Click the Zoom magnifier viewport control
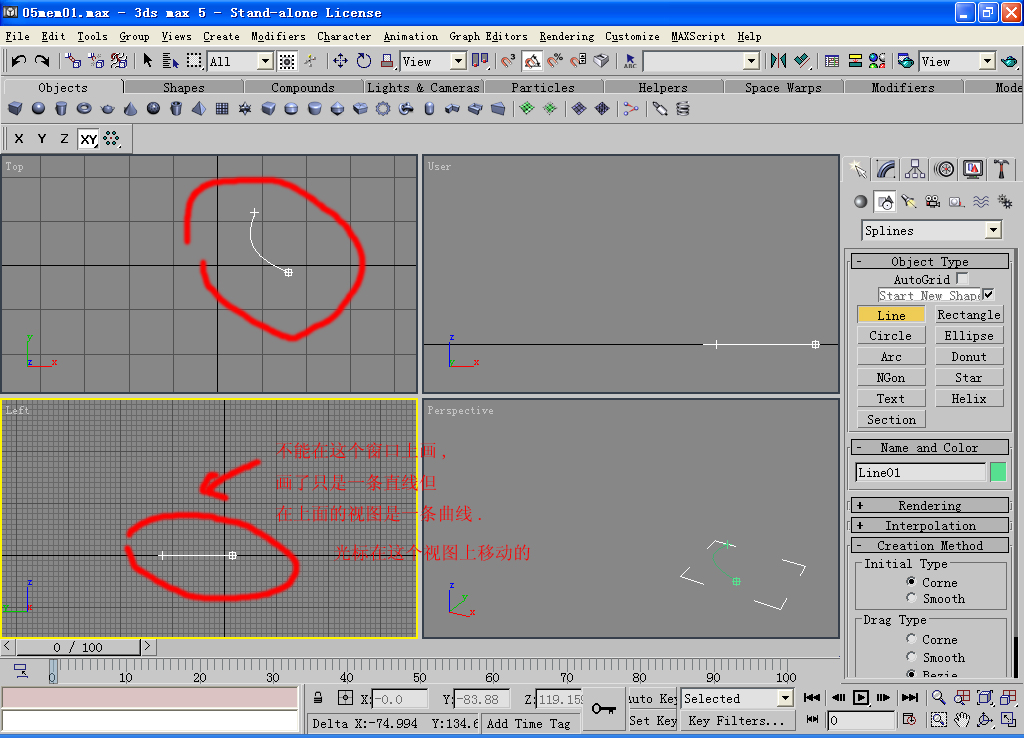 (x=938, y=698)
